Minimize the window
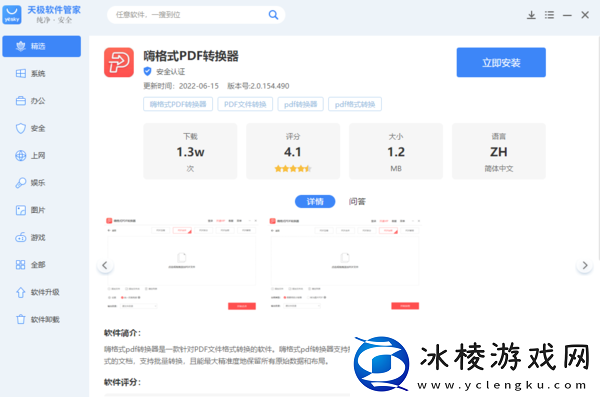Image resolution: width=600 pixels, height=397 pixels. point(567,15)
